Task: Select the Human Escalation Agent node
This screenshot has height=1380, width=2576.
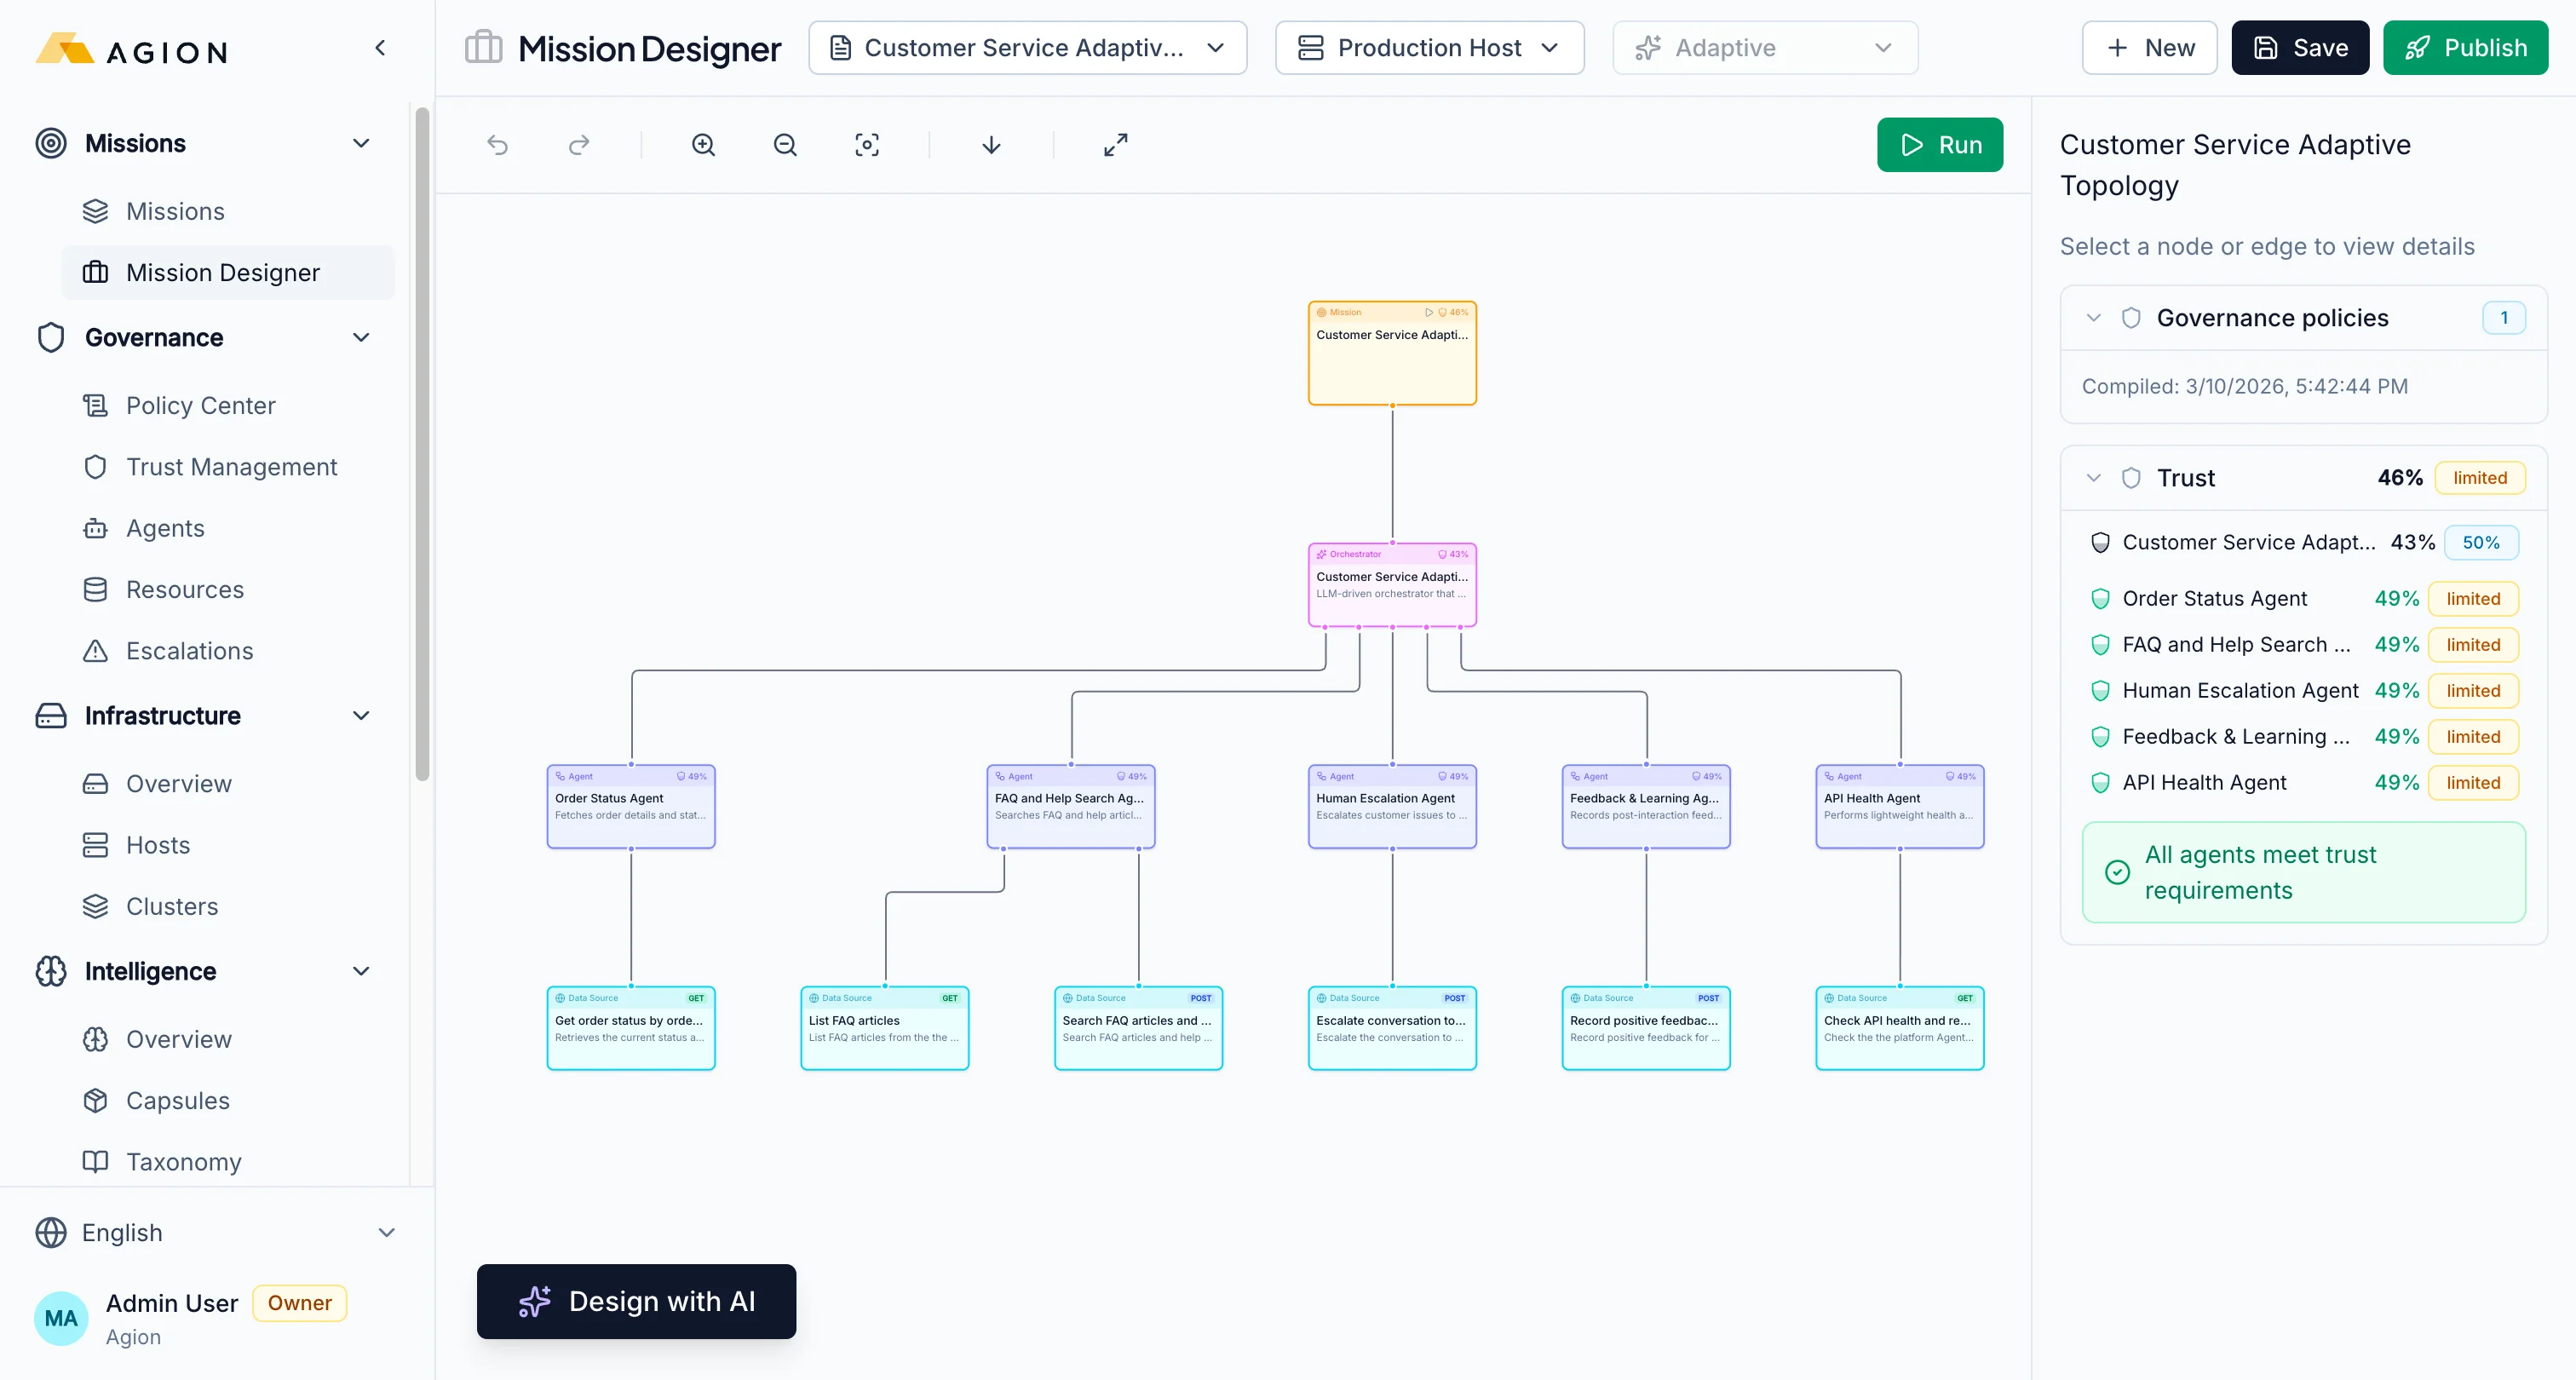Action: point(1391,806)
